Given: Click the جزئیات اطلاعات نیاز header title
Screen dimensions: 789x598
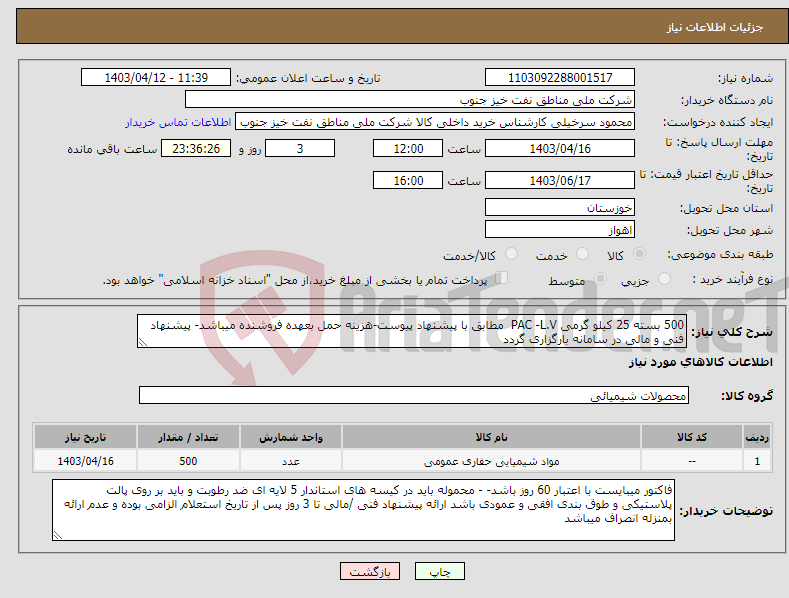Looking at the screenshot, I should pyautogui.click(x=715, y=27).
